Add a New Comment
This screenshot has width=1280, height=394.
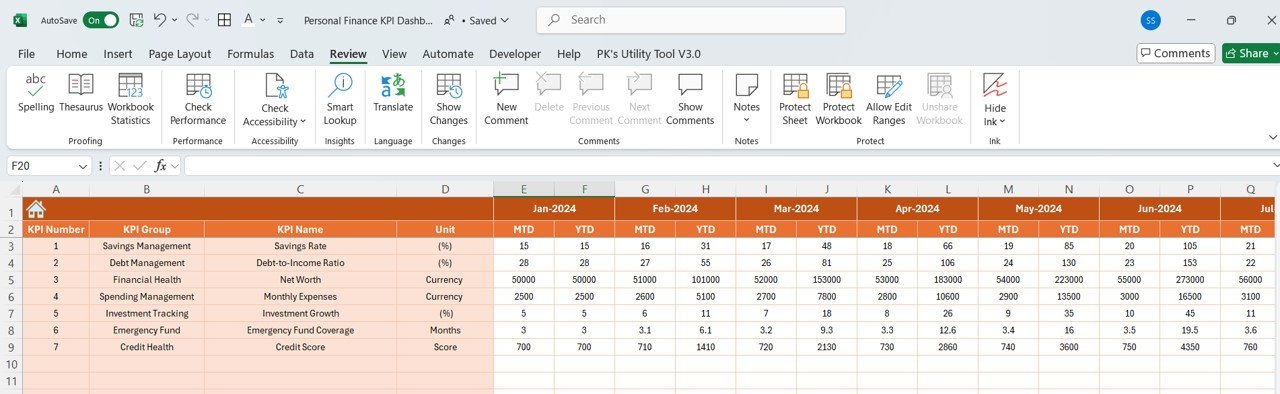click(506, 99)
